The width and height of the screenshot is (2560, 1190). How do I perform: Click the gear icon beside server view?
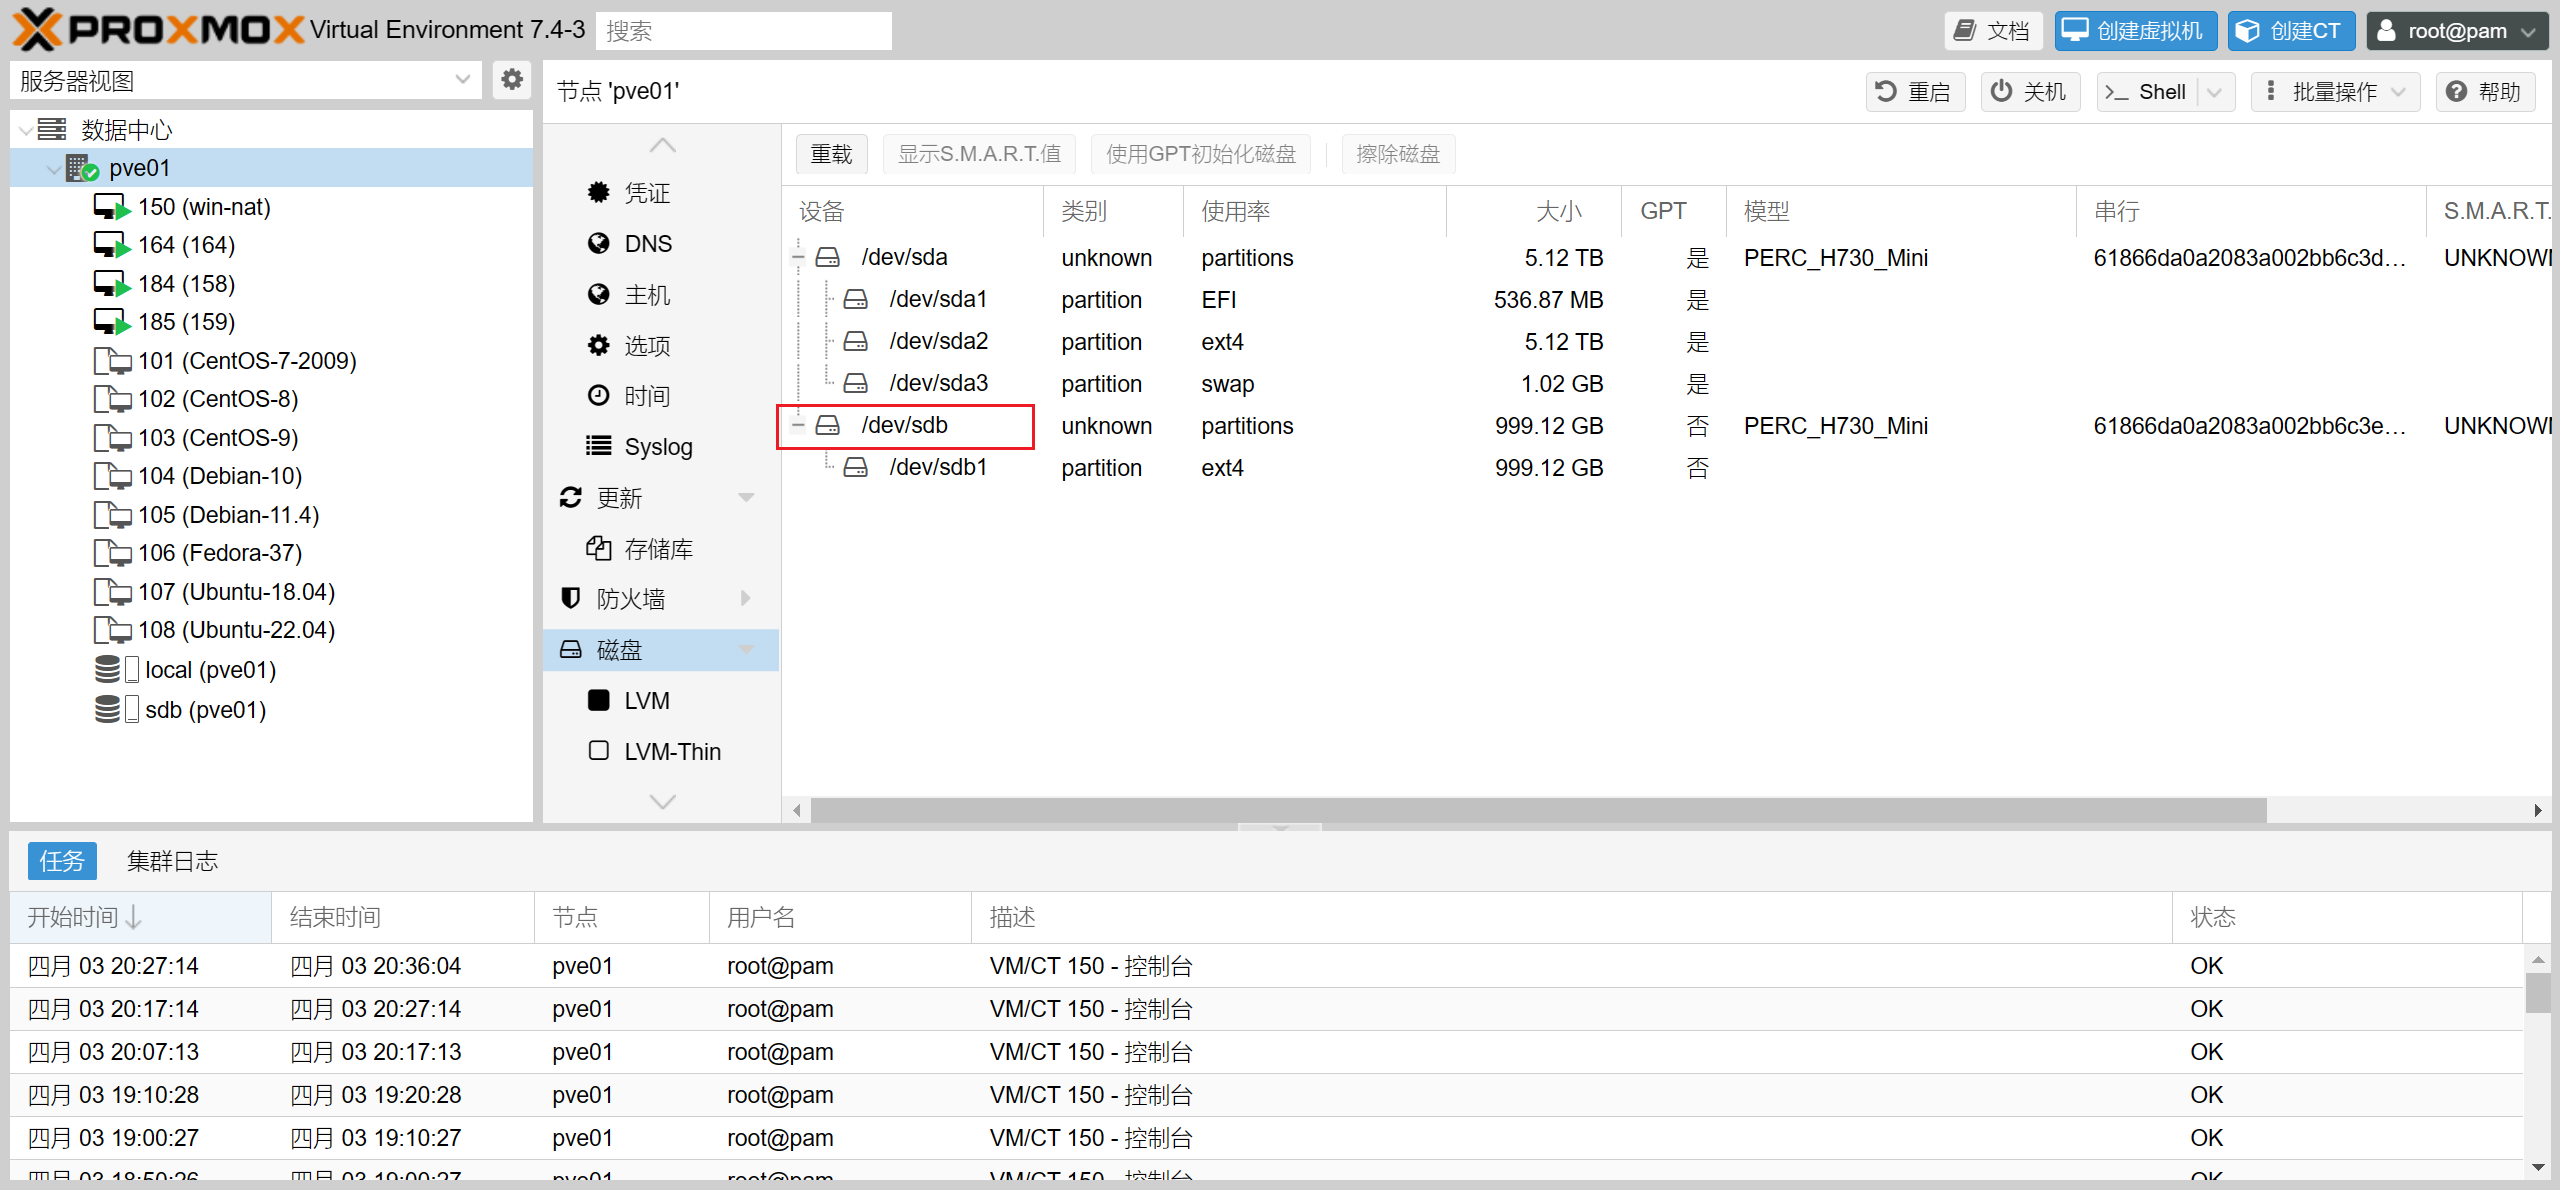512,80
